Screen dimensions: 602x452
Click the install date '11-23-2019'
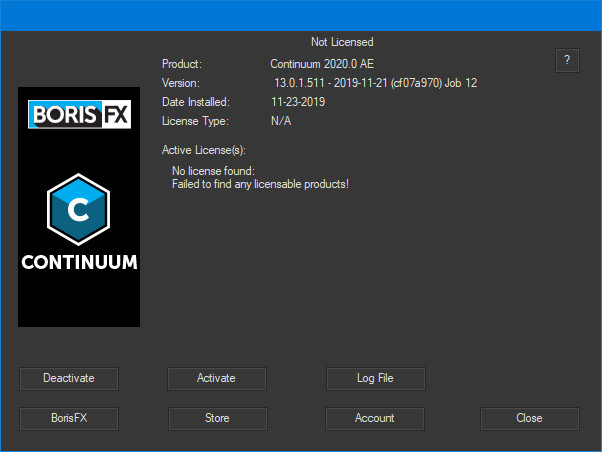(298, 102)
